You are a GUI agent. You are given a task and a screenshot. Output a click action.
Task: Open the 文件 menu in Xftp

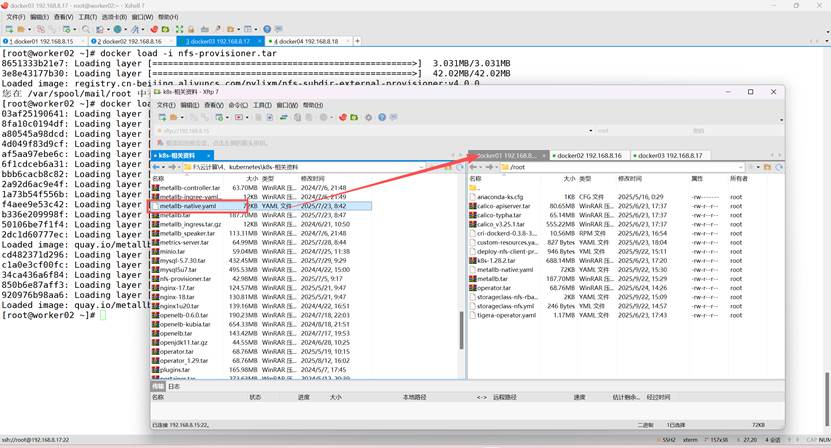pyautogui.click(x=166, y=105)
